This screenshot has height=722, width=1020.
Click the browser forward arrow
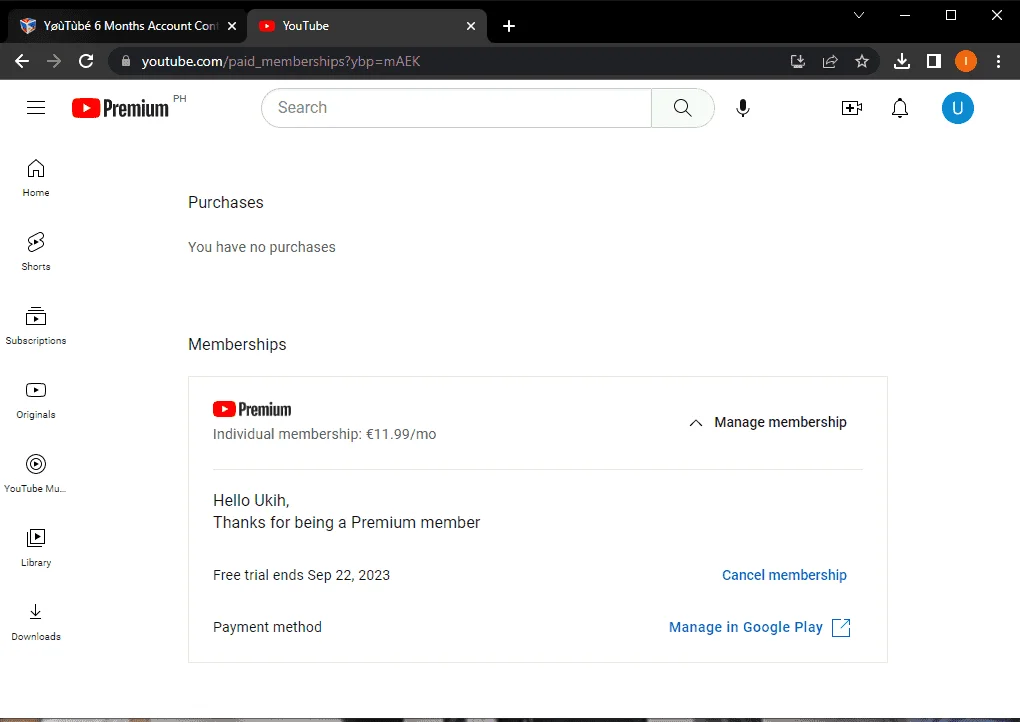coord(54,61)
